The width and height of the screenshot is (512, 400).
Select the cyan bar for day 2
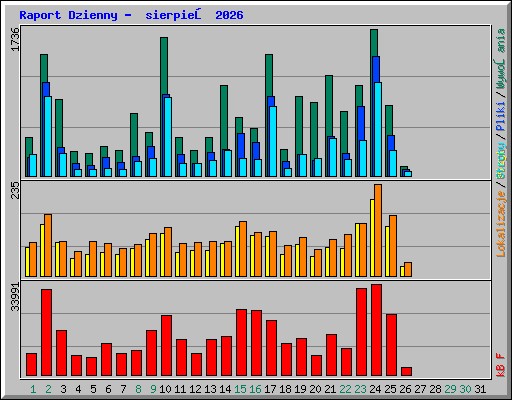[x=48, y=136]
